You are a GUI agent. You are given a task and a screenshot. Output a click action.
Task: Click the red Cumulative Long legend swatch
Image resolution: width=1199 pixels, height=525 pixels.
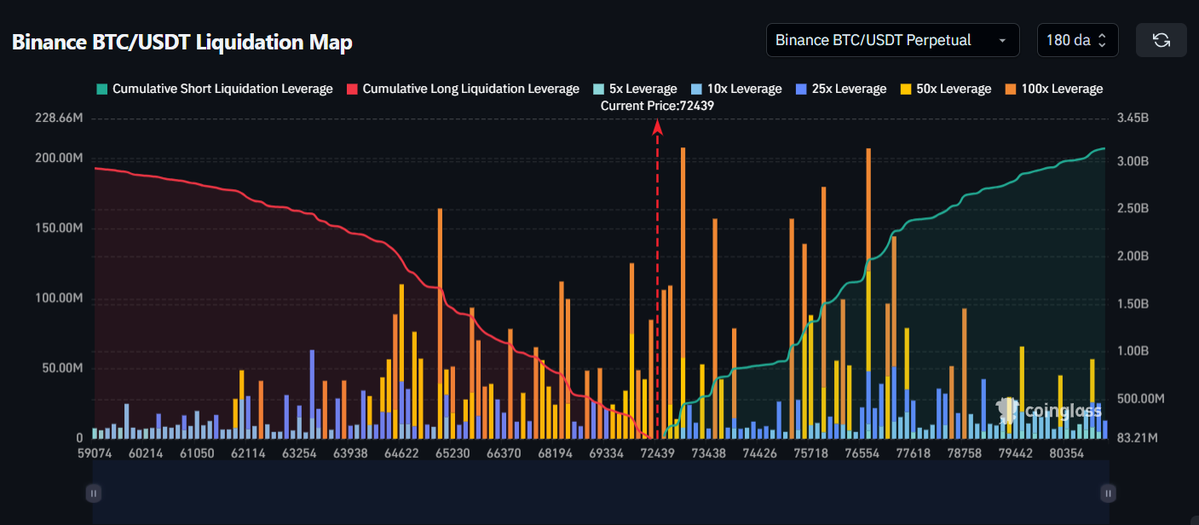[x=351, y=89]
